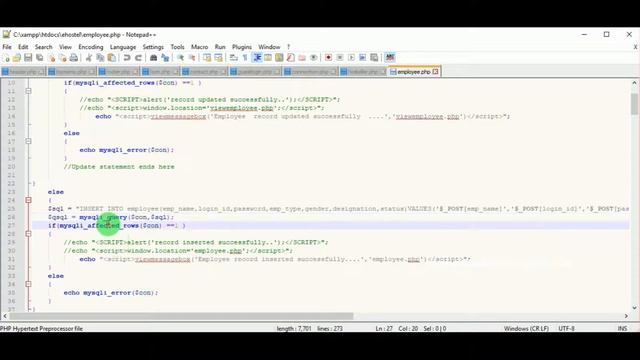Image resolution: width=640 pixels, height=360 pixels.
Task: Open the Language menu
Action: (x=123, y=47)
